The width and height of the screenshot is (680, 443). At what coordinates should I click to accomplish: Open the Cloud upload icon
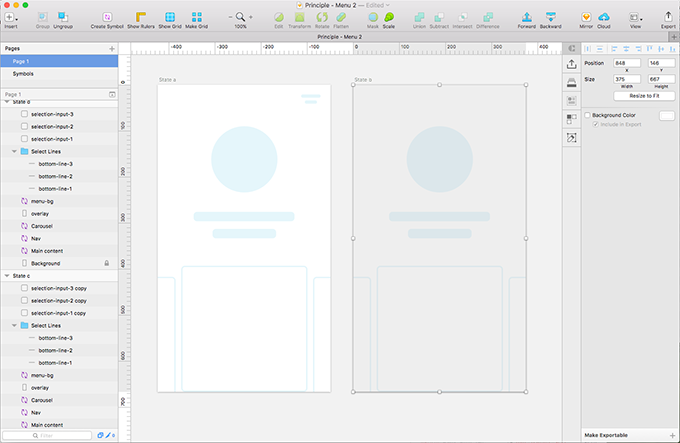[603, 17]
